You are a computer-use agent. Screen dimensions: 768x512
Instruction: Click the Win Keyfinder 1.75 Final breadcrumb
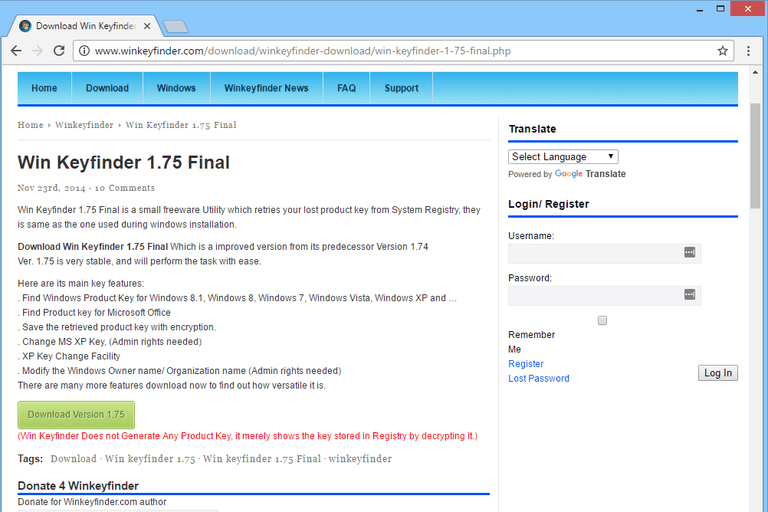tap(181, 125)
